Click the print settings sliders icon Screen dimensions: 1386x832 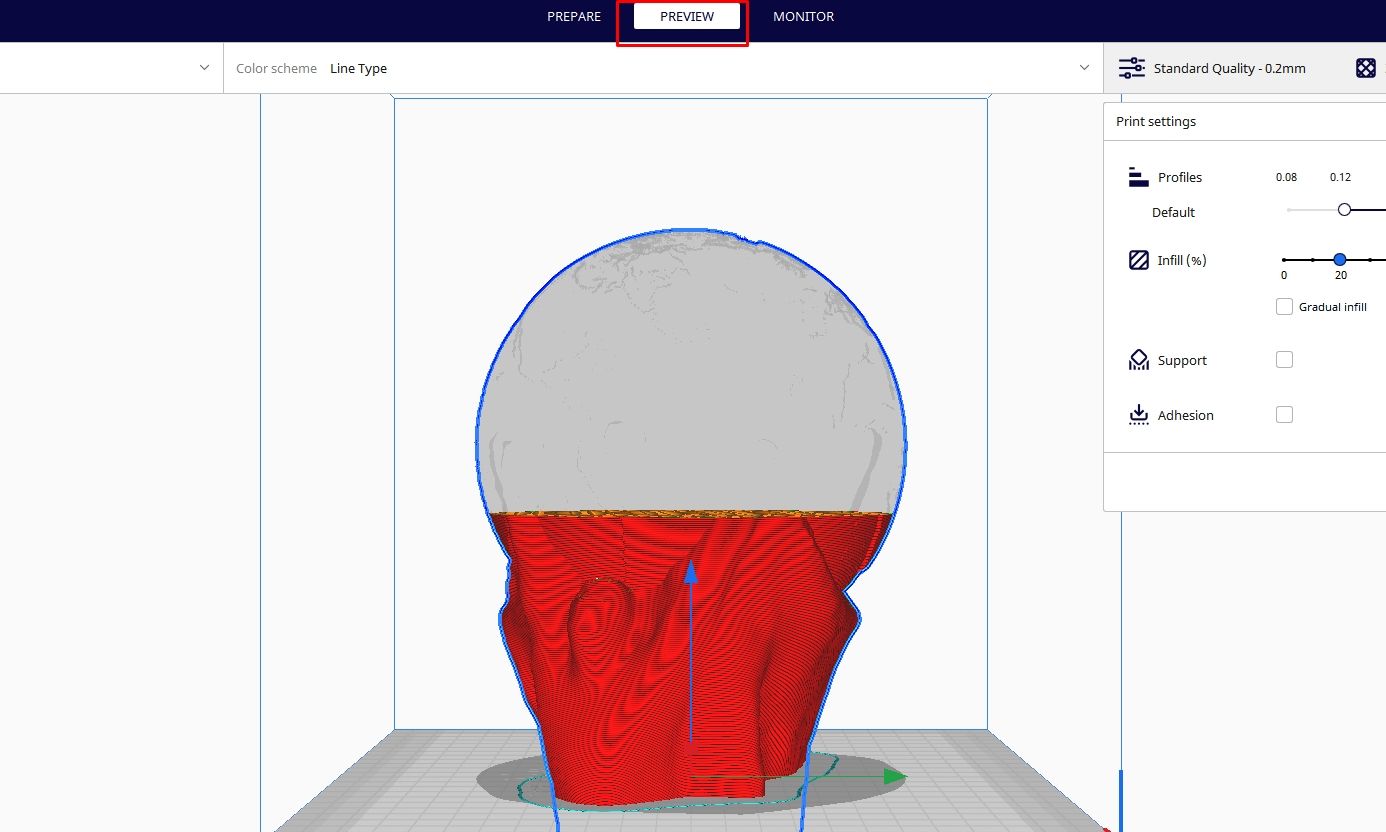(1131, 67)
